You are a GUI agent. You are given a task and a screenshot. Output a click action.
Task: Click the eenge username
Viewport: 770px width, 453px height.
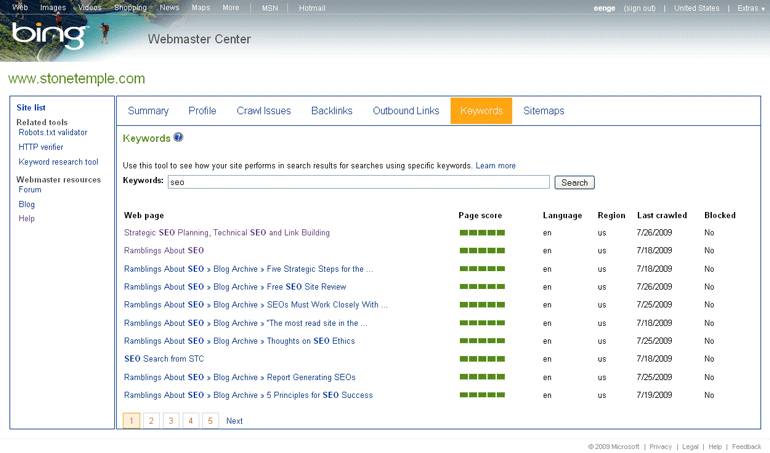coord(605,8)
